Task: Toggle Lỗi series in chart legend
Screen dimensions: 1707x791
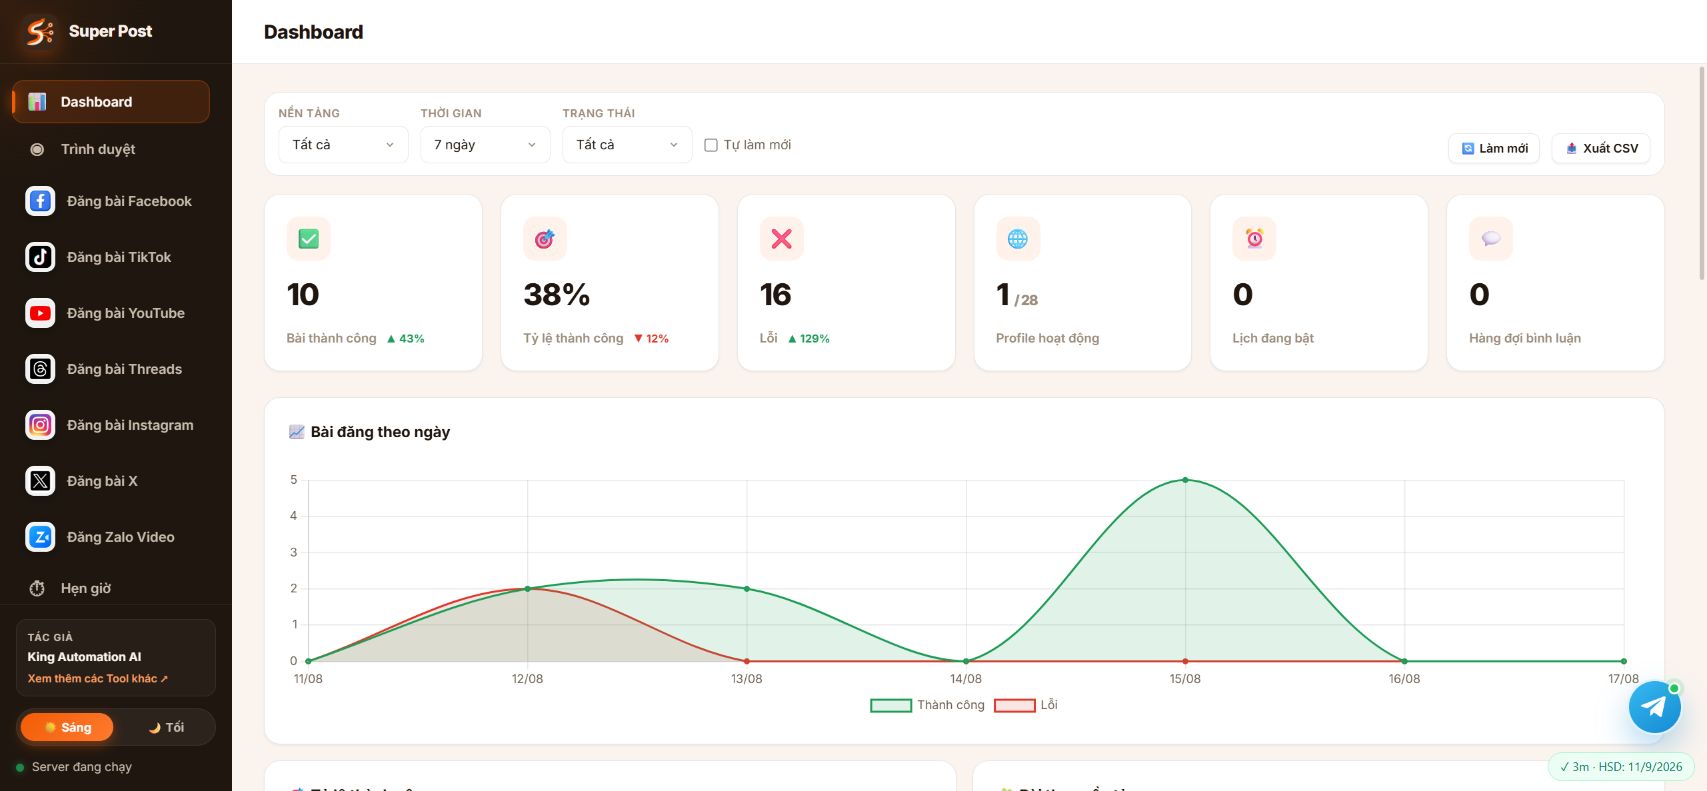Action: point(1026,705)
